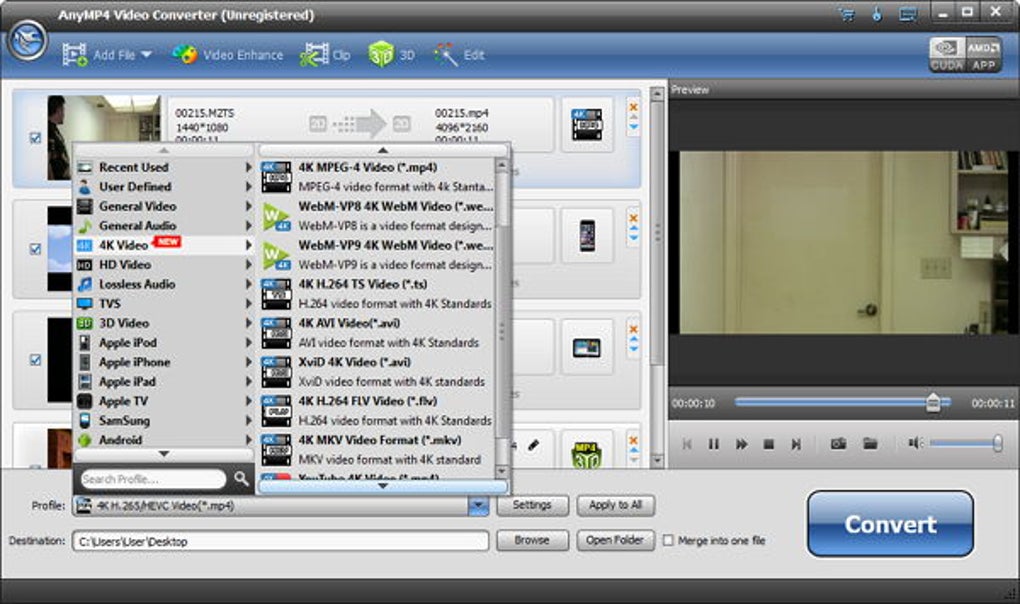Click the volume slider handle
The width and height of the screenshot is (1020, 604).
click(x=997, y=443)
